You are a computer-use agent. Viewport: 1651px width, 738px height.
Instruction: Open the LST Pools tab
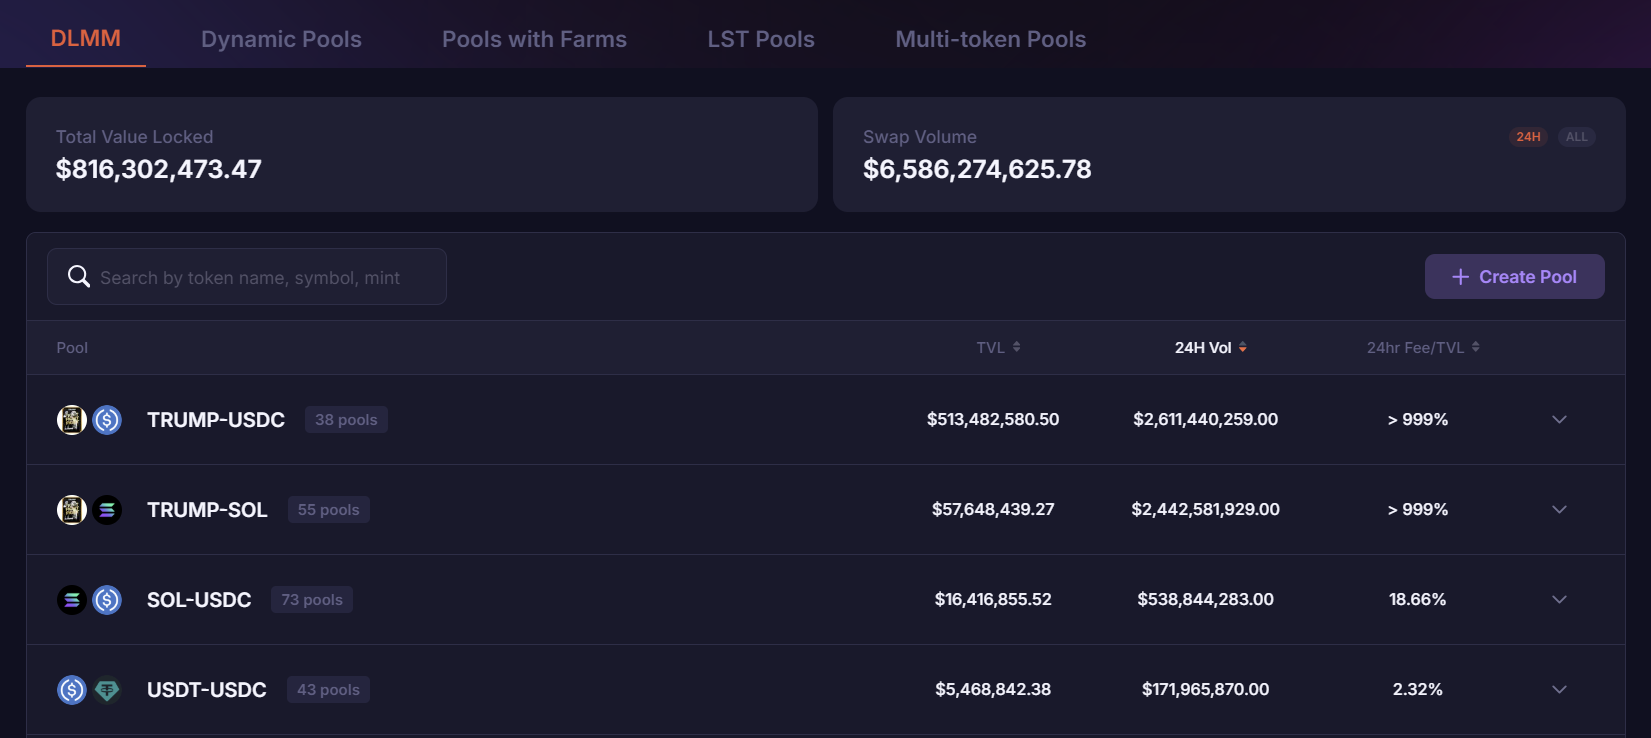[x=761, y=39]
